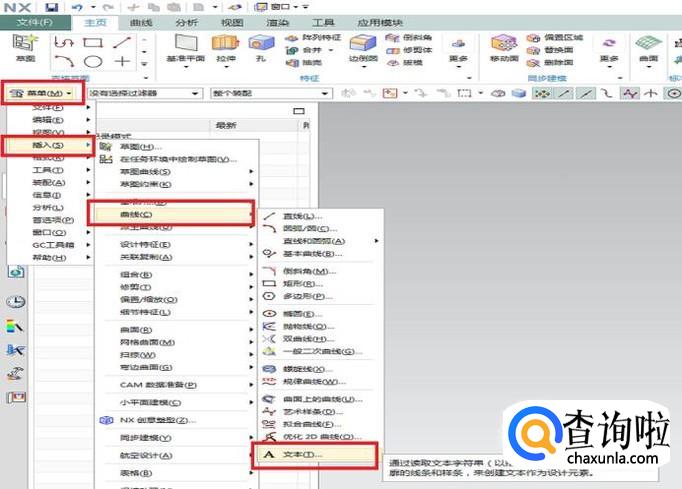Select the Rectangle sketch tool in ribbon

(x=93, y=42)
